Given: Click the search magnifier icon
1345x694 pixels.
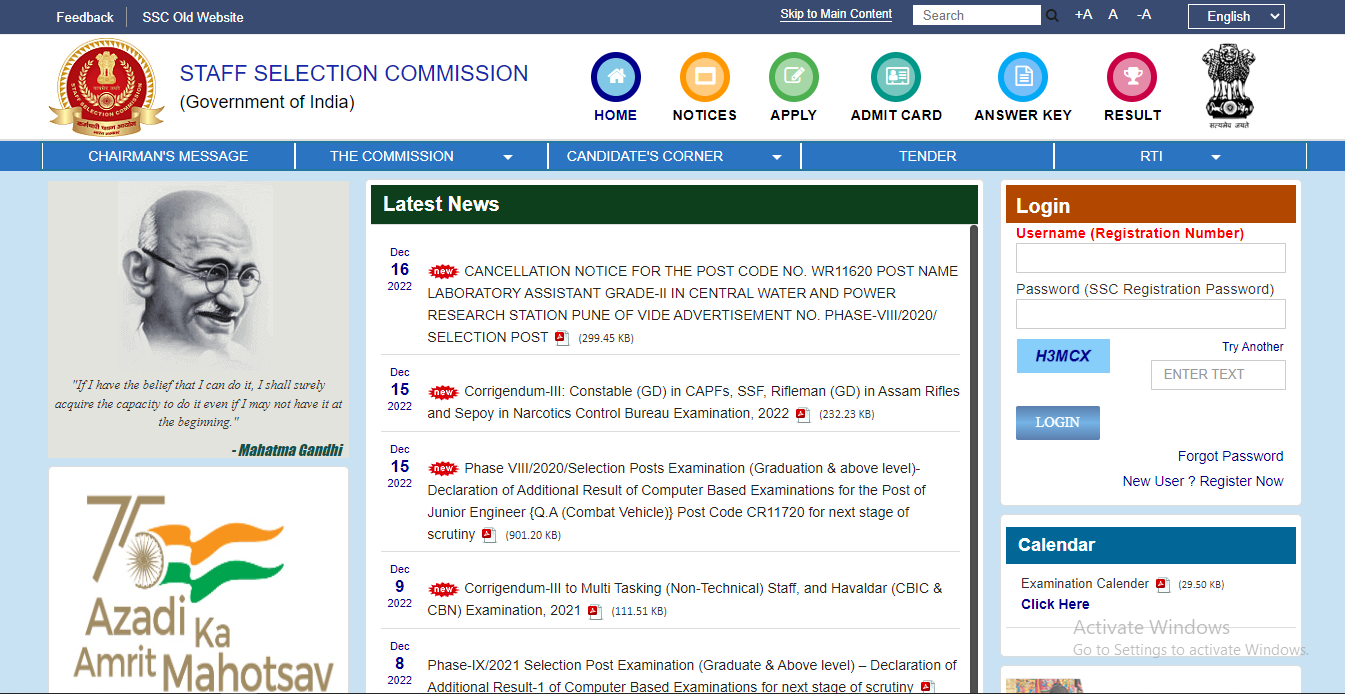Looking at the screenshot, I should pos(1052,16).
